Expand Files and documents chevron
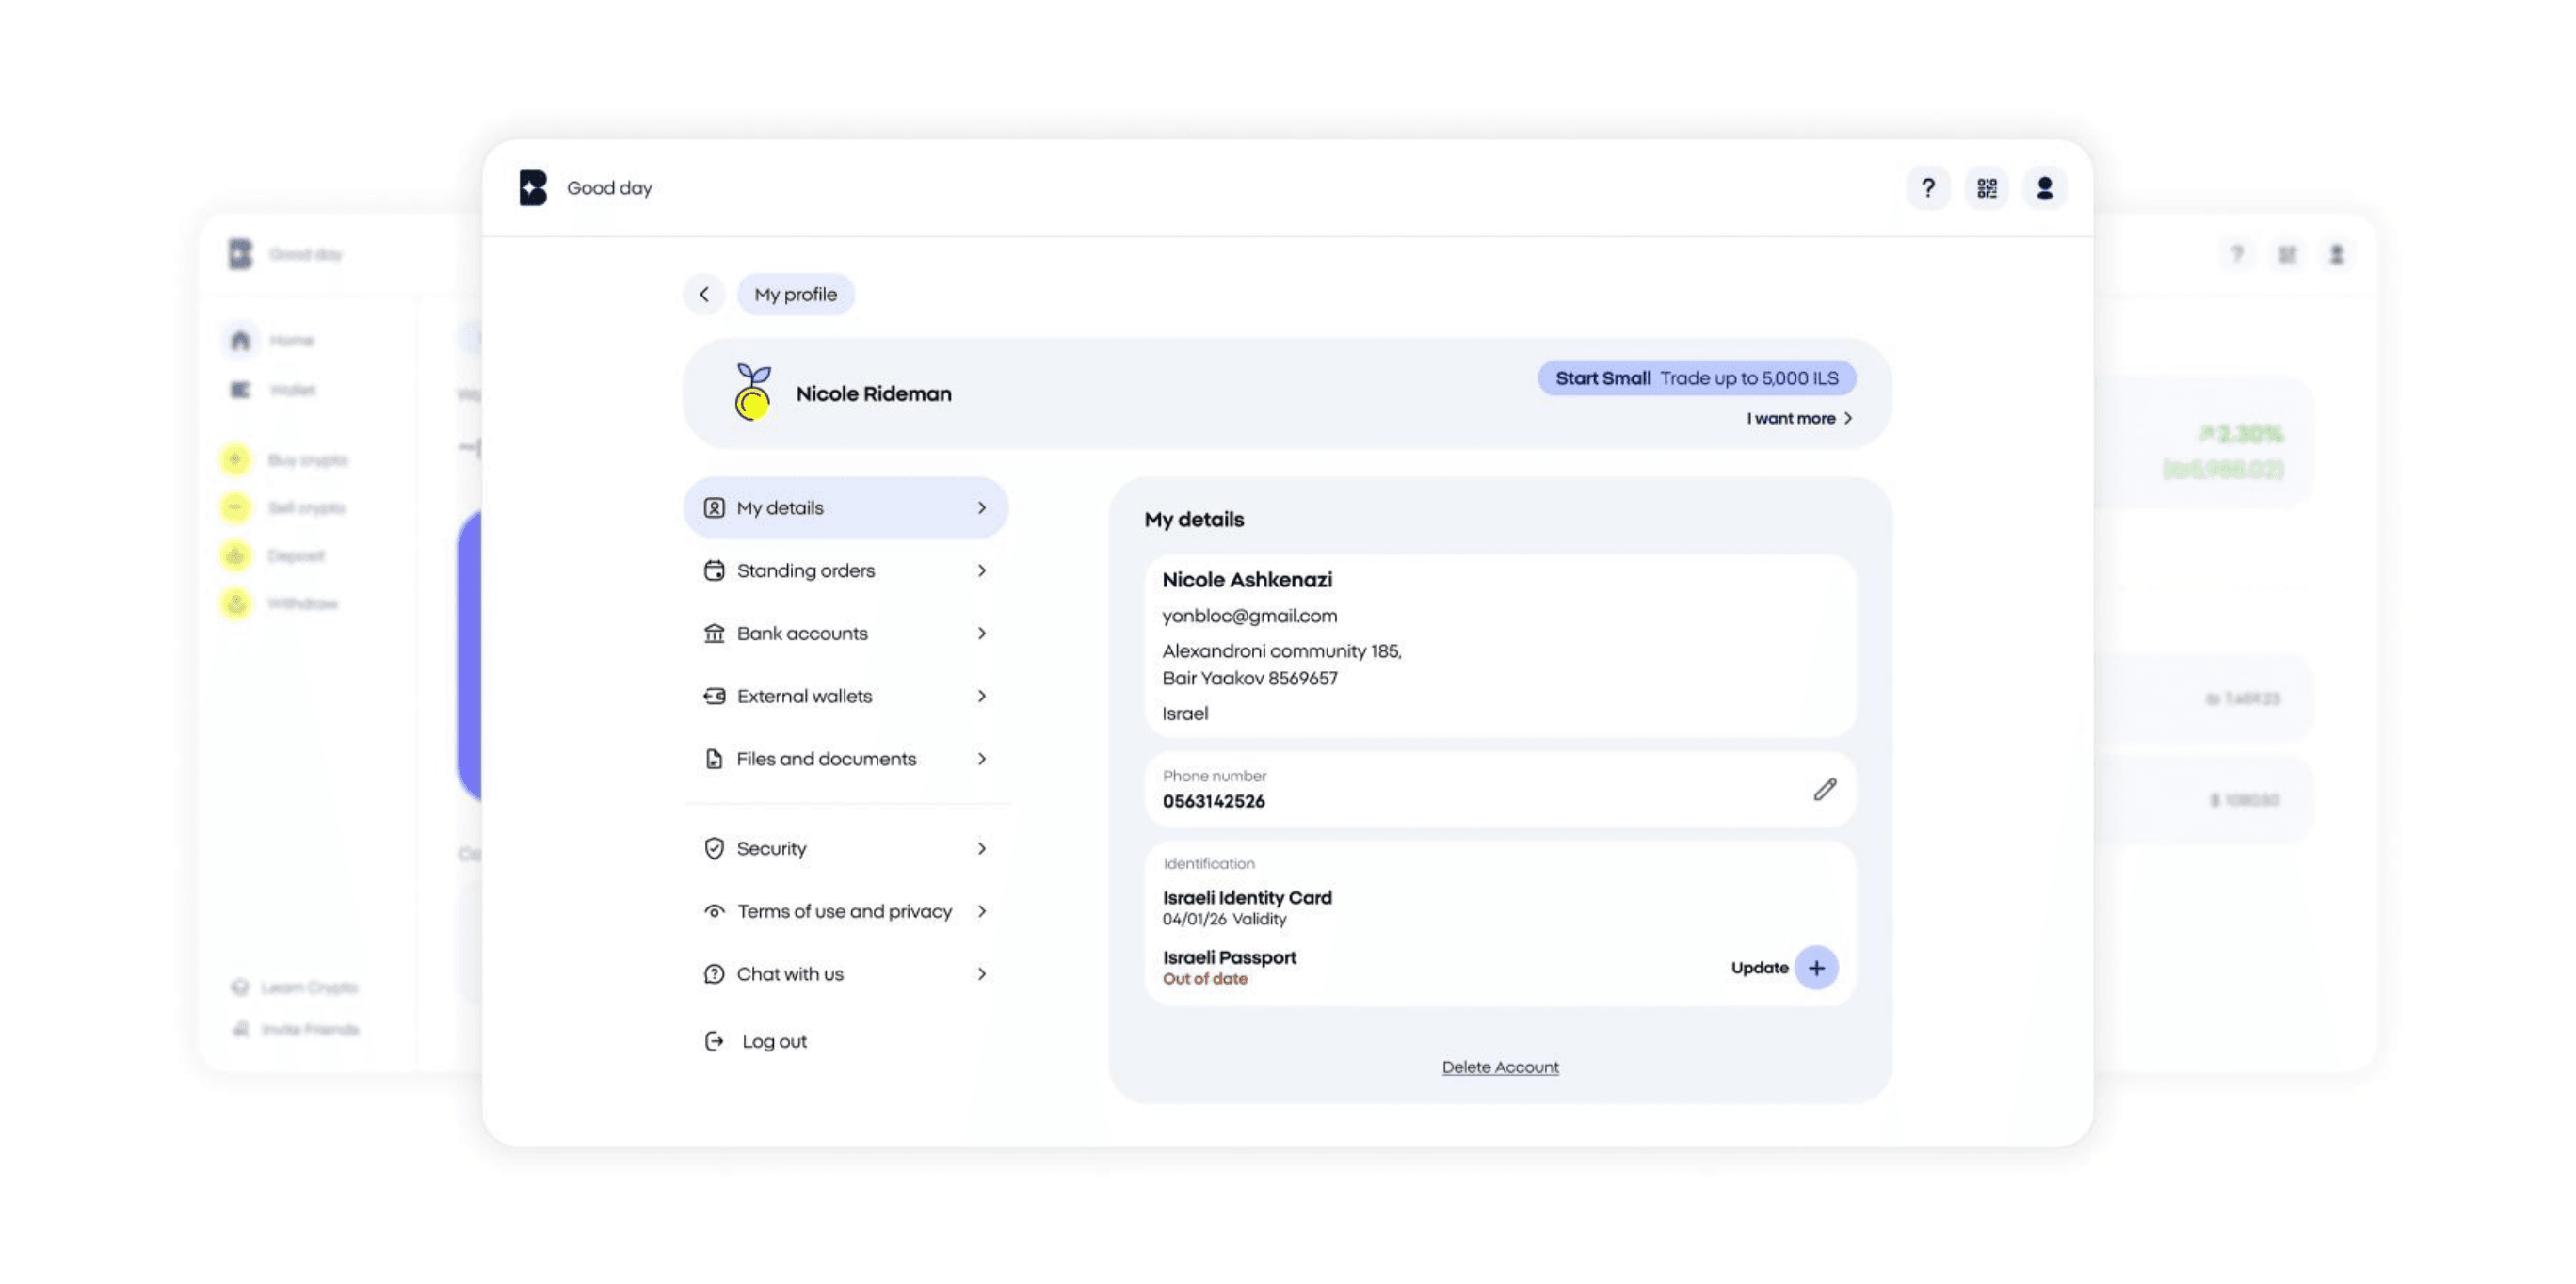This screenshot has height=1284, width=2576. [x=981, y=759]
